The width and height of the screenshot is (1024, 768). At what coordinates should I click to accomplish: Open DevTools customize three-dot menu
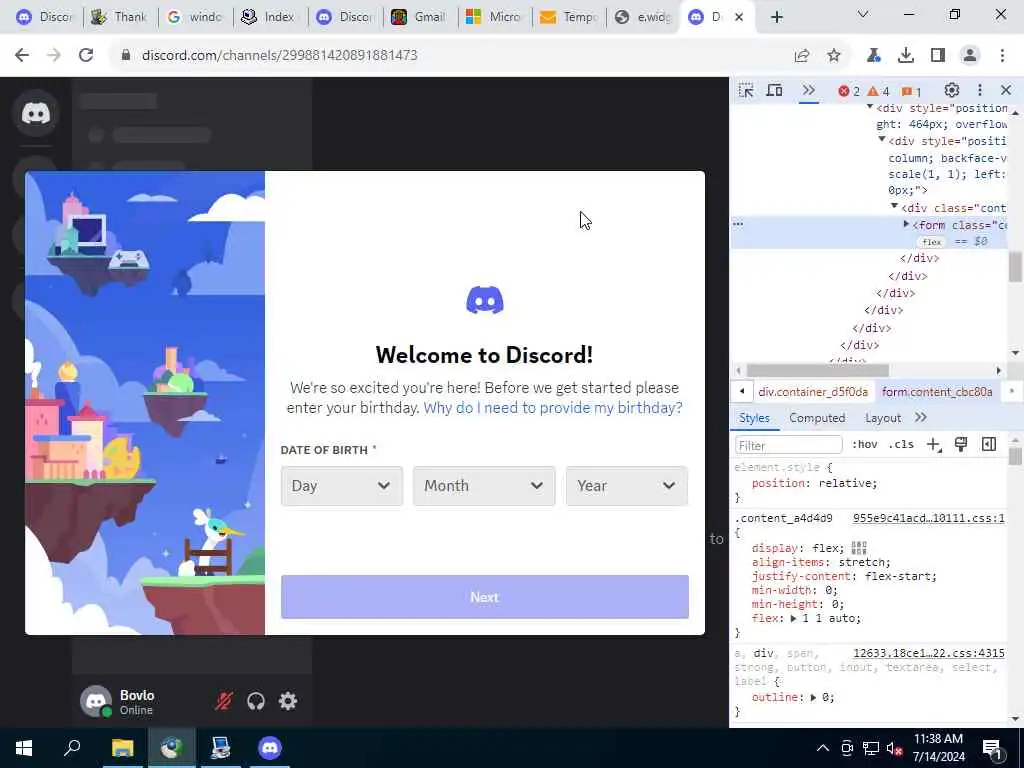[x=980, y=90]
